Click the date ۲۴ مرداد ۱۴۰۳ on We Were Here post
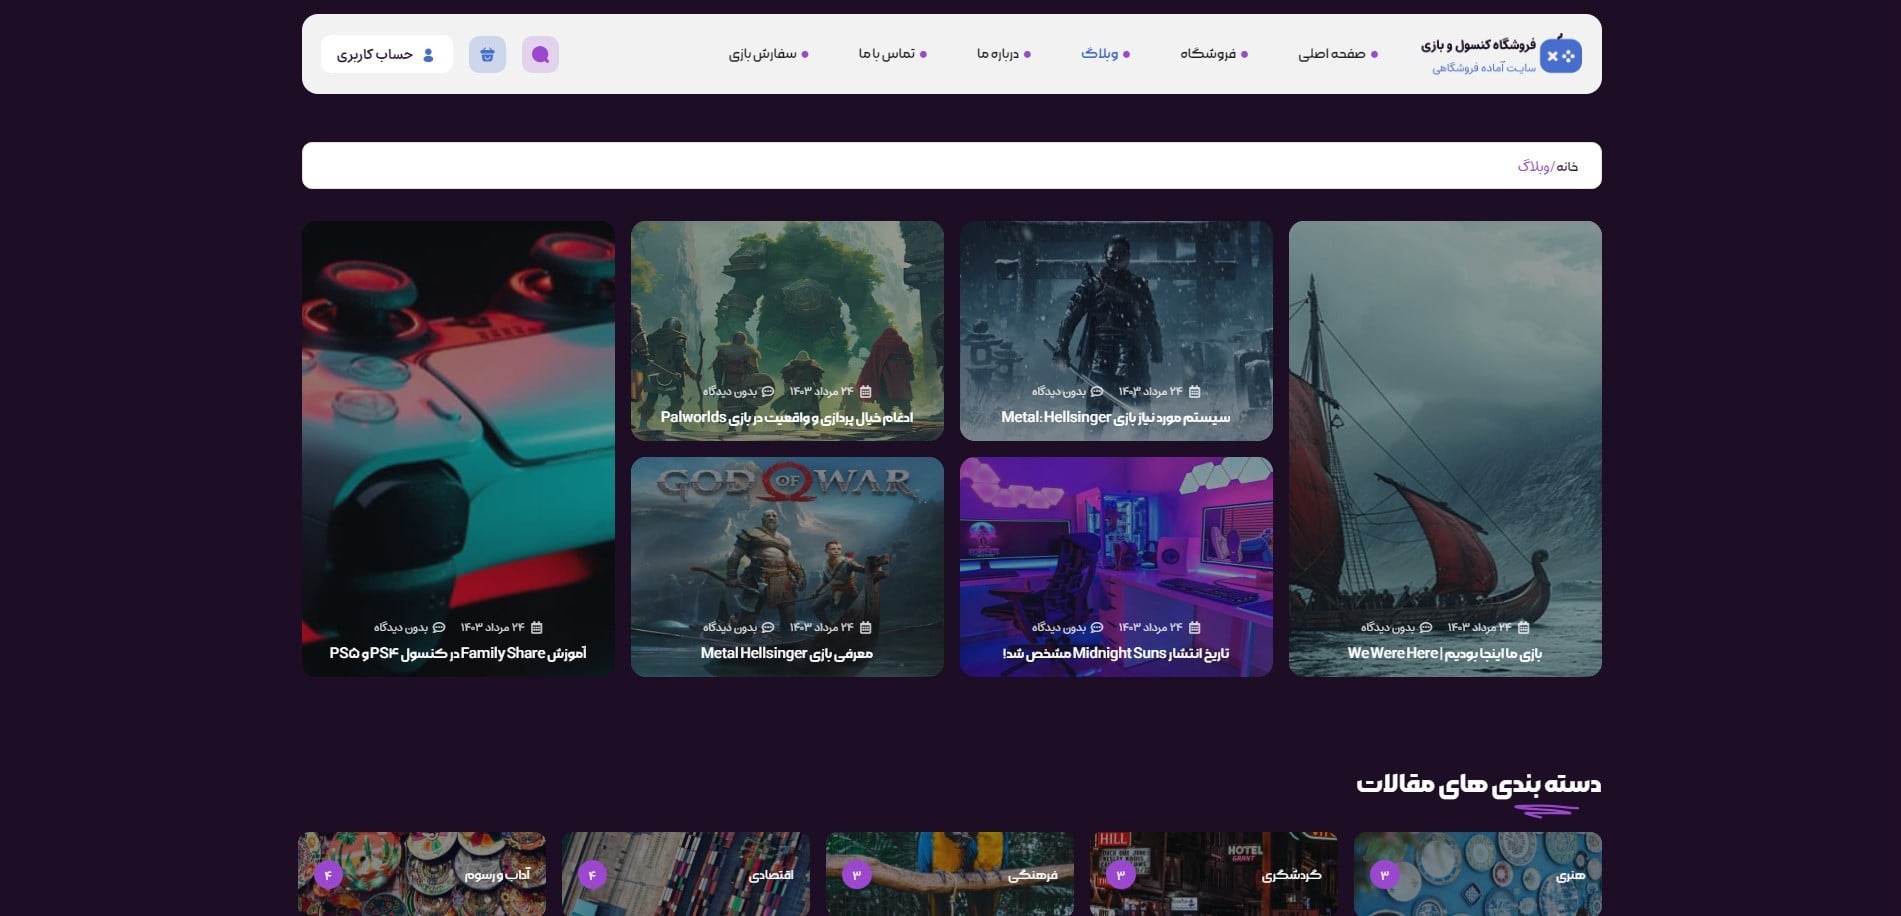 click(1480, 627)
